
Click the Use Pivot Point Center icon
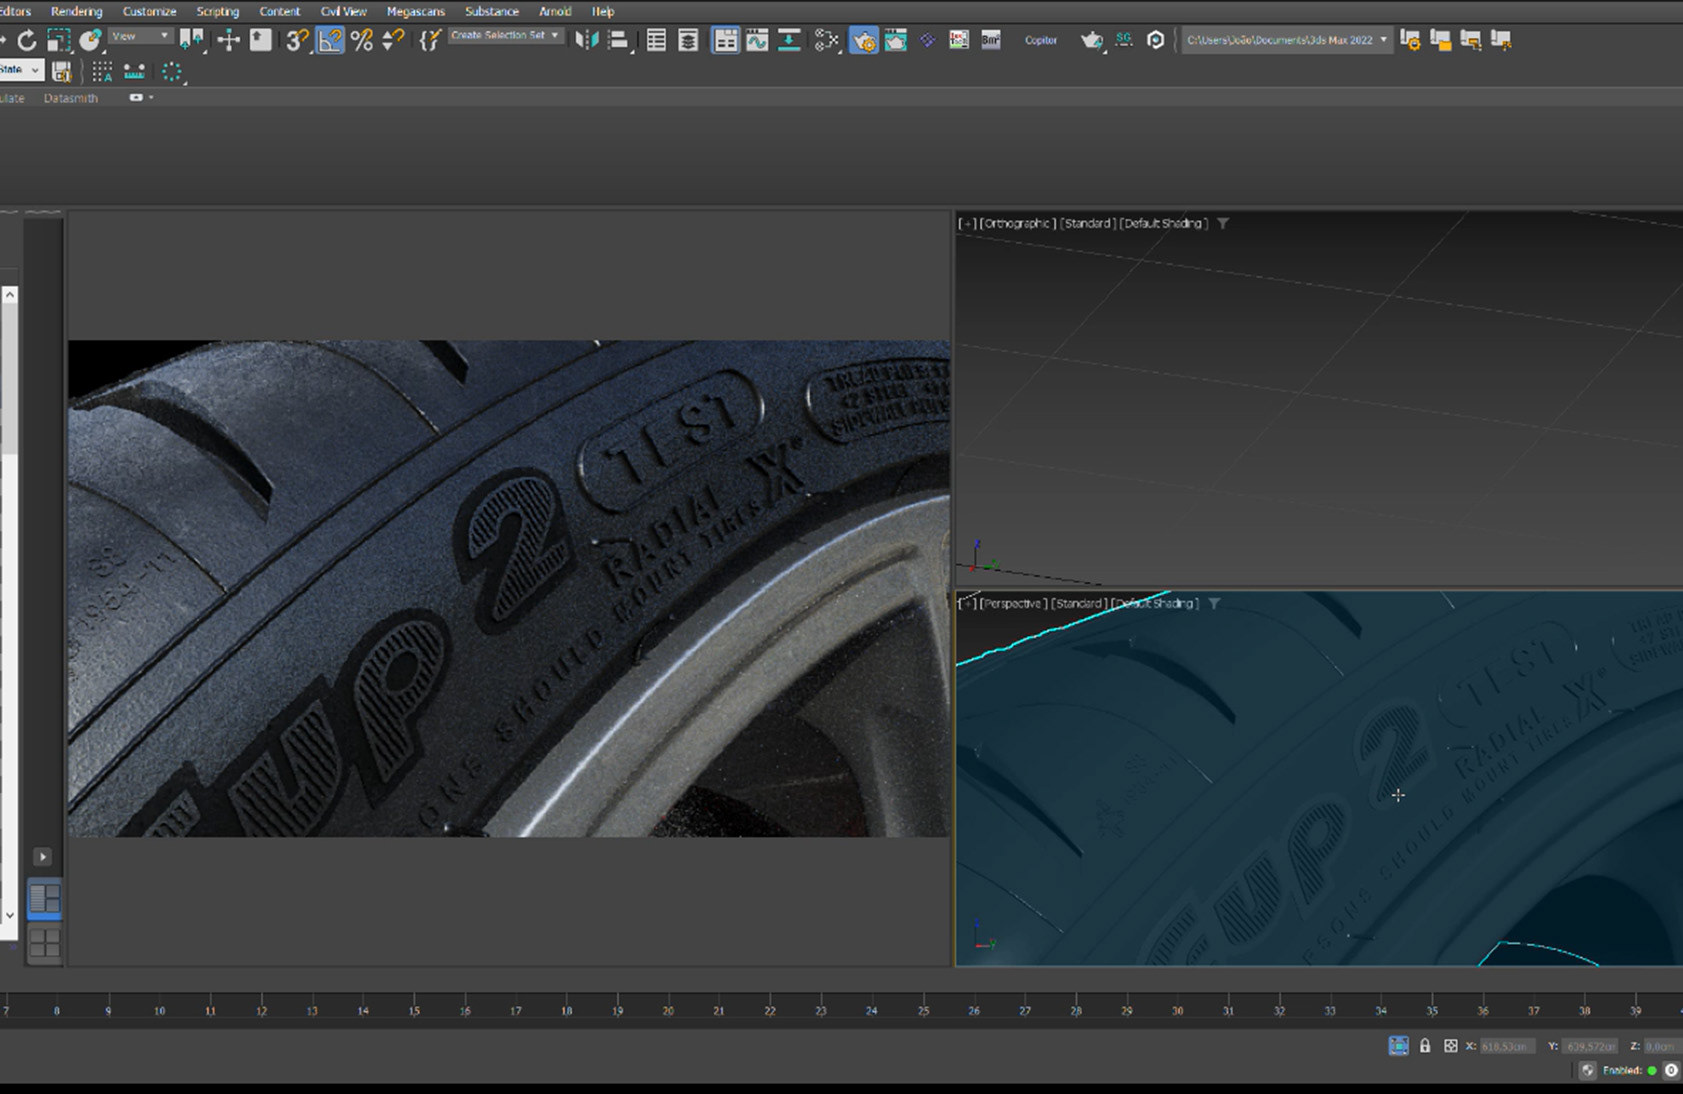point(192,40)
